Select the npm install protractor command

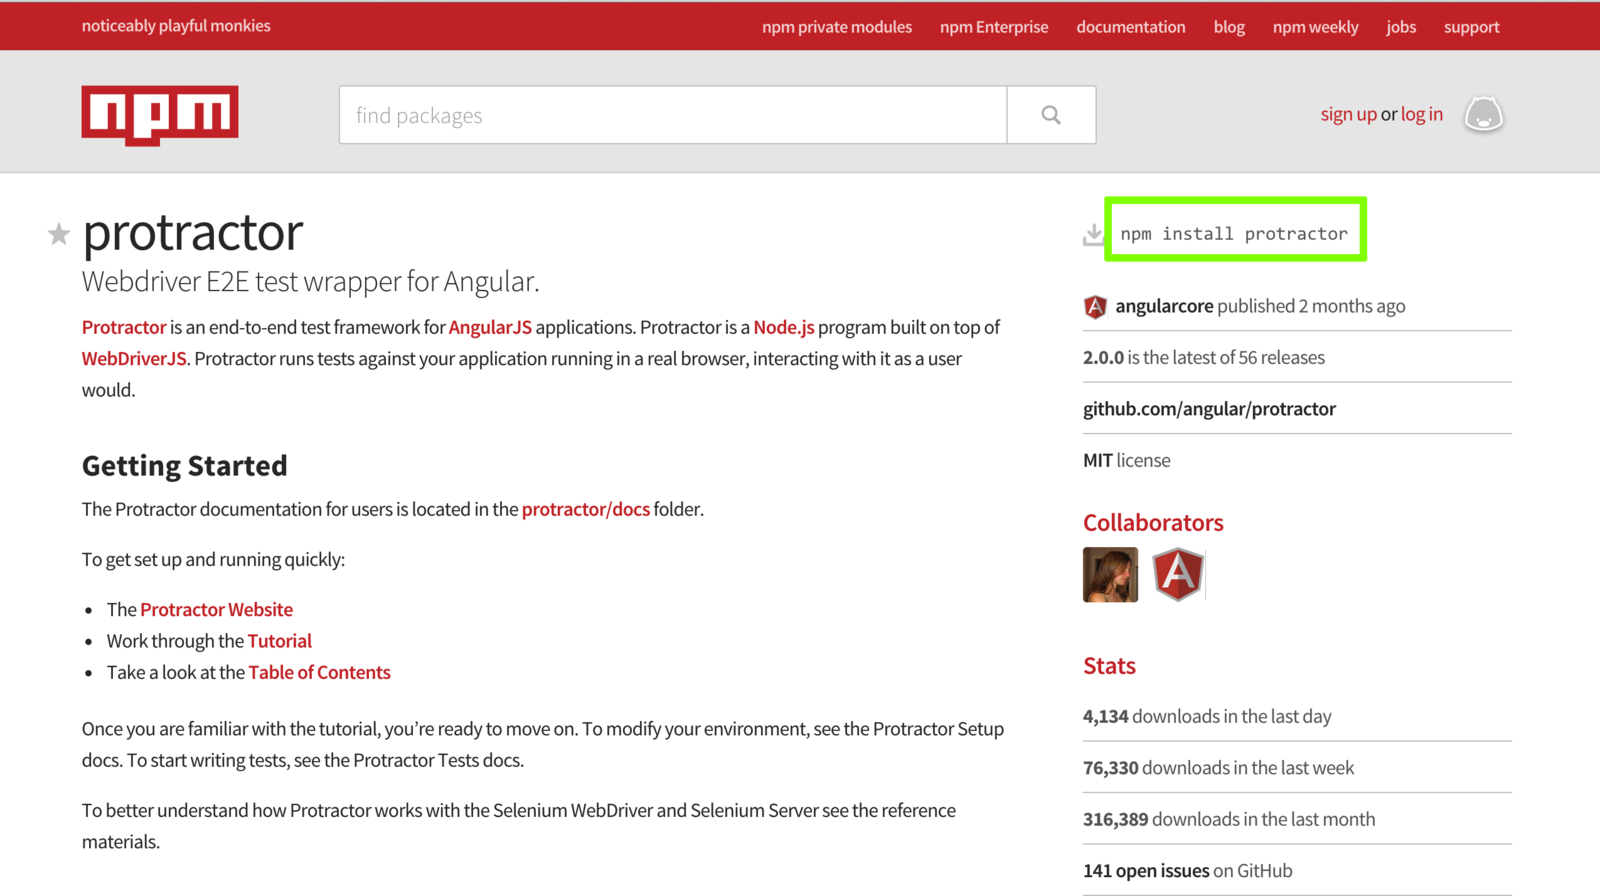point(1234,233)
